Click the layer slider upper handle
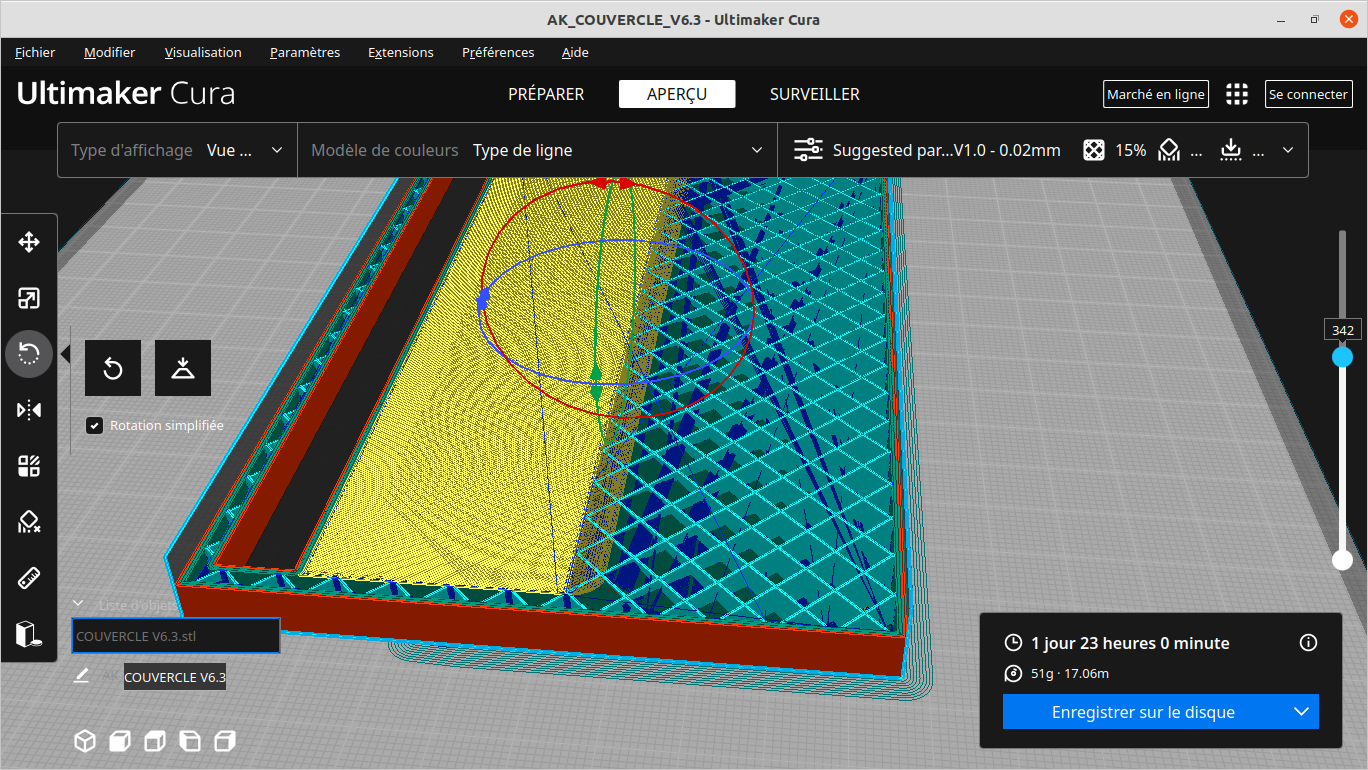 point(1342,357)
